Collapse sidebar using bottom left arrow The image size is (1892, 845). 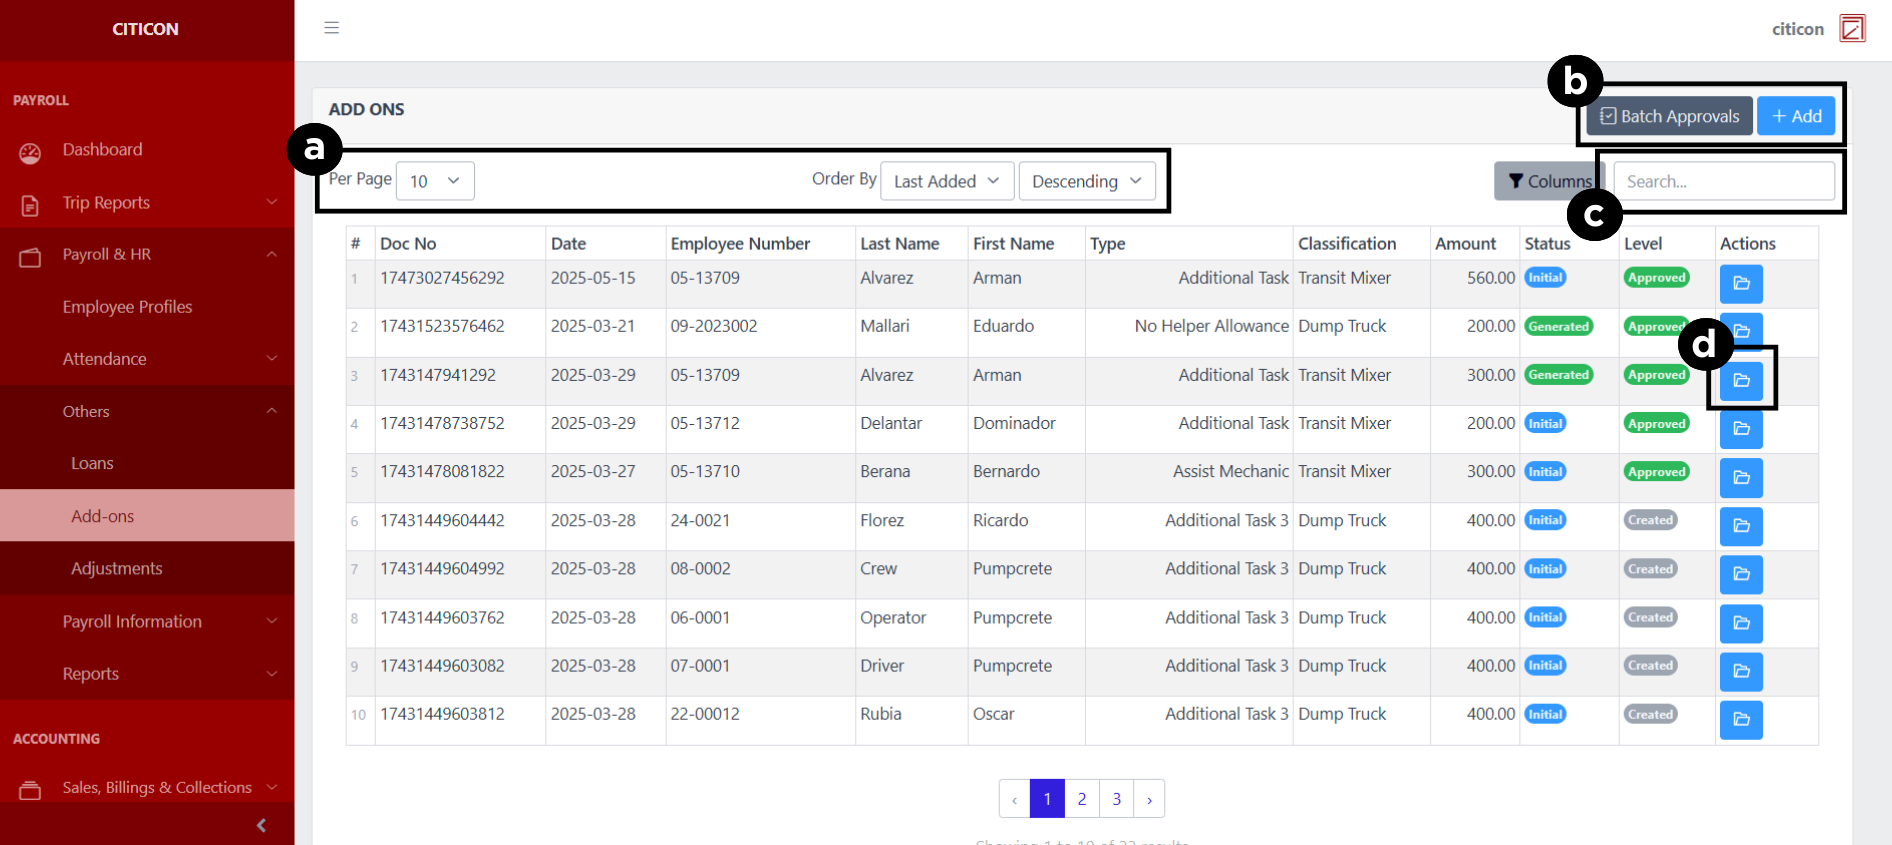tap(261, 825)
